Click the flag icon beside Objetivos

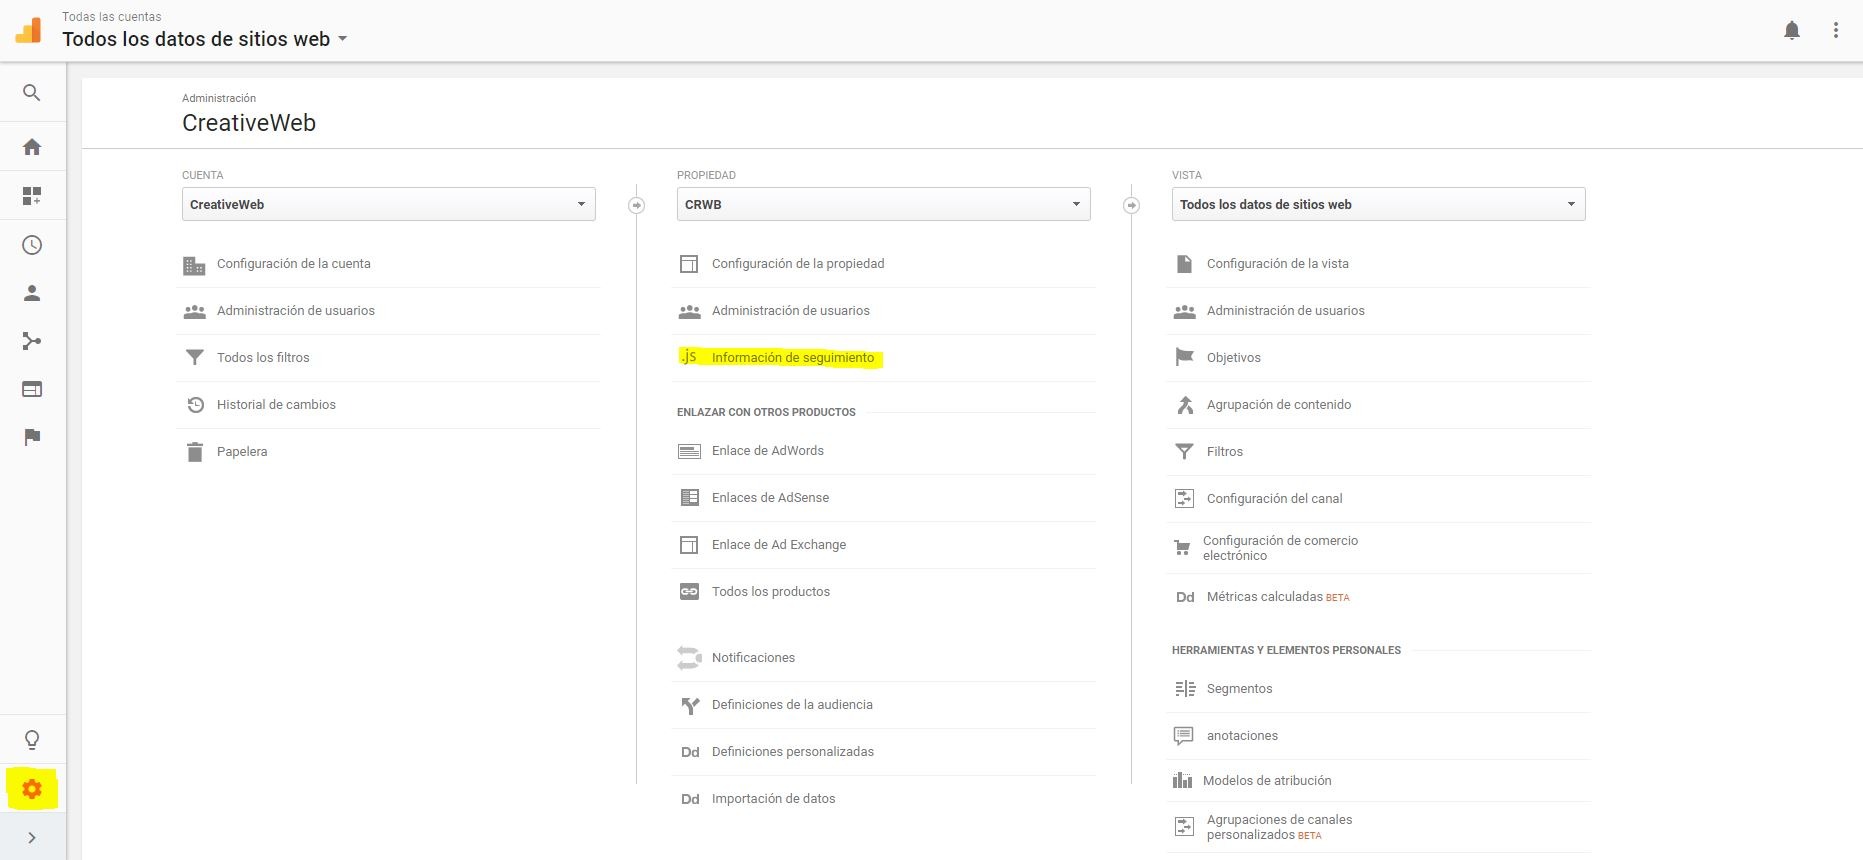pos(1184,357)
